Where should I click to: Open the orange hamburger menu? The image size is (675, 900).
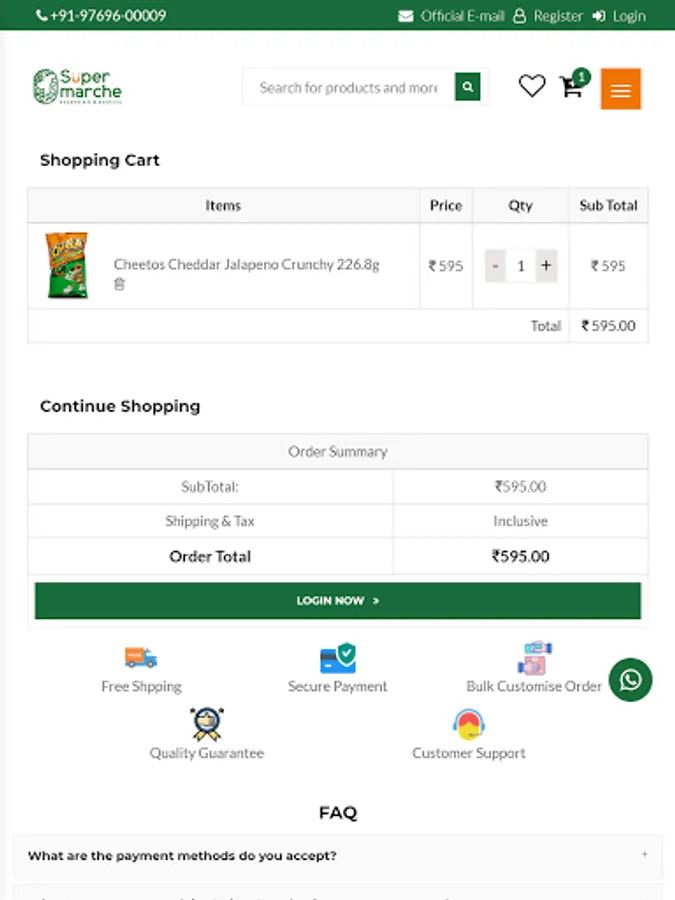[620, 89]
